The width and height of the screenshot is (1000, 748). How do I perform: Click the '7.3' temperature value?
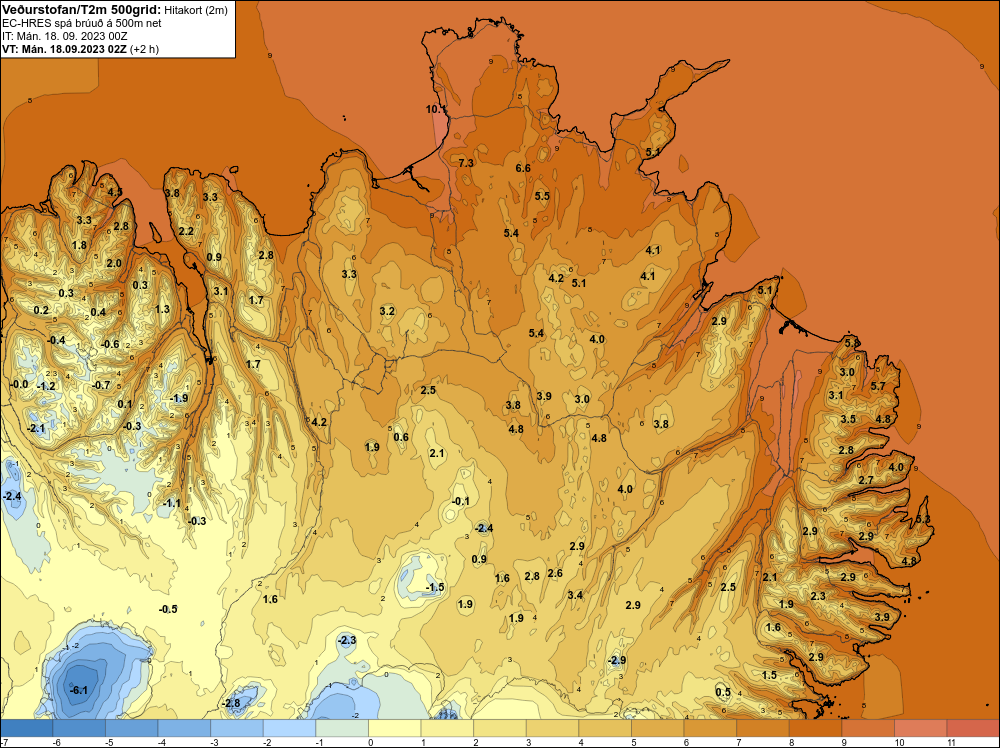466,163
